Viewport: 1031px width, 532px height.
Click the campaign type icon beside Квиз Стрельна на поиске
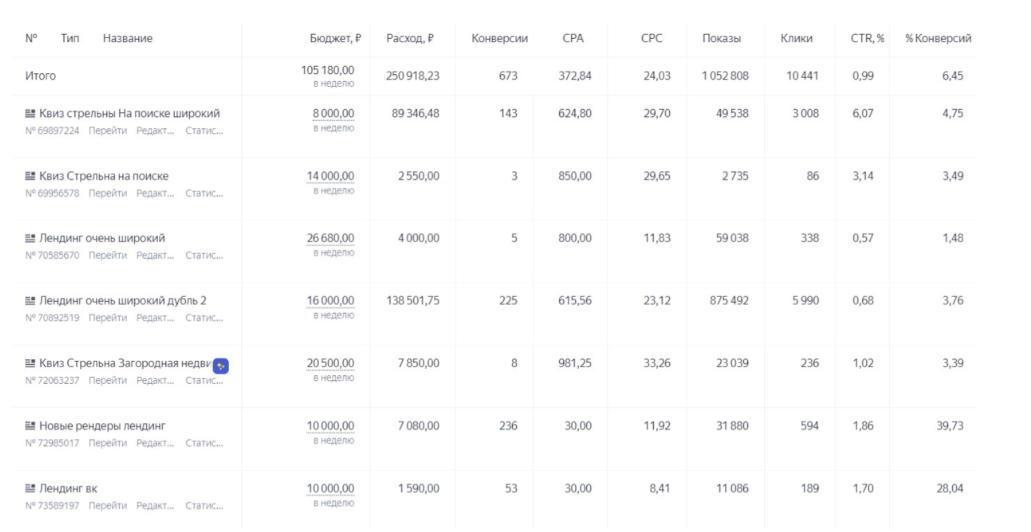(x=30, y=176)
